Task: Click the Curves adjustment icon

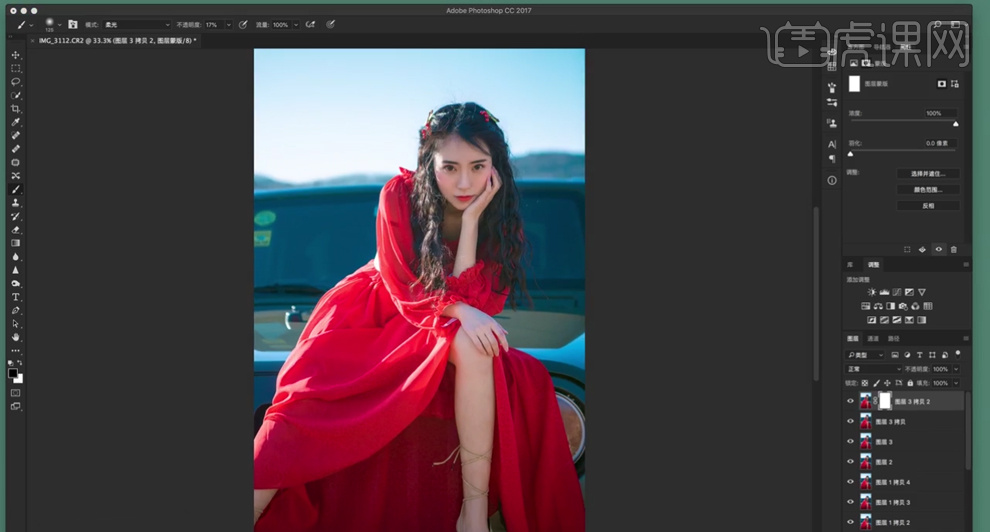Action: coord(897,292)
